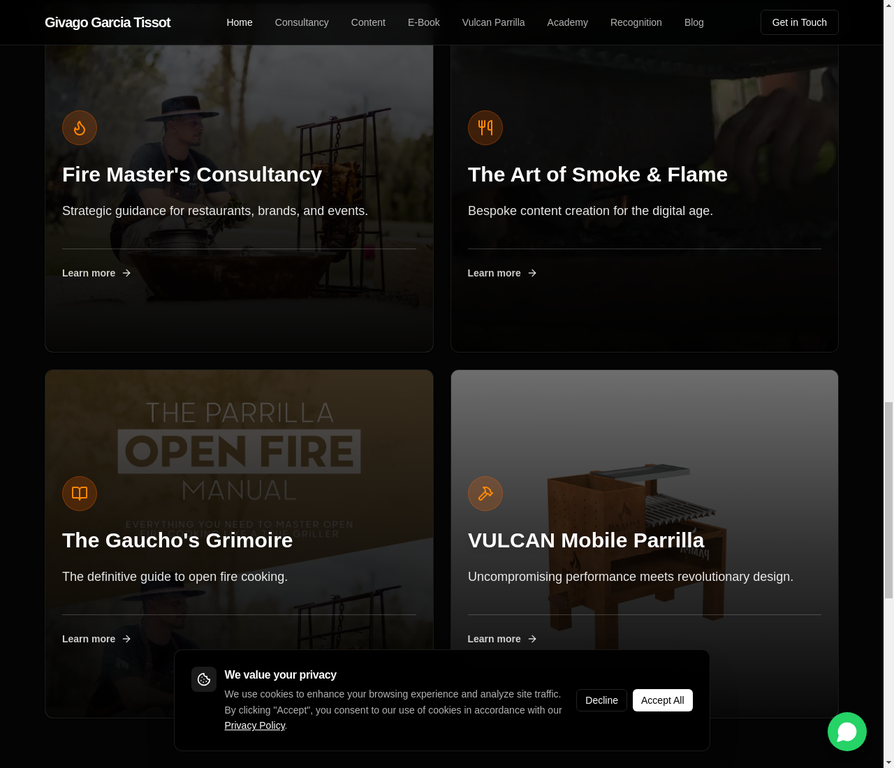
Task: Decline cookies in the privacy banner
Action: coord(601,700)
